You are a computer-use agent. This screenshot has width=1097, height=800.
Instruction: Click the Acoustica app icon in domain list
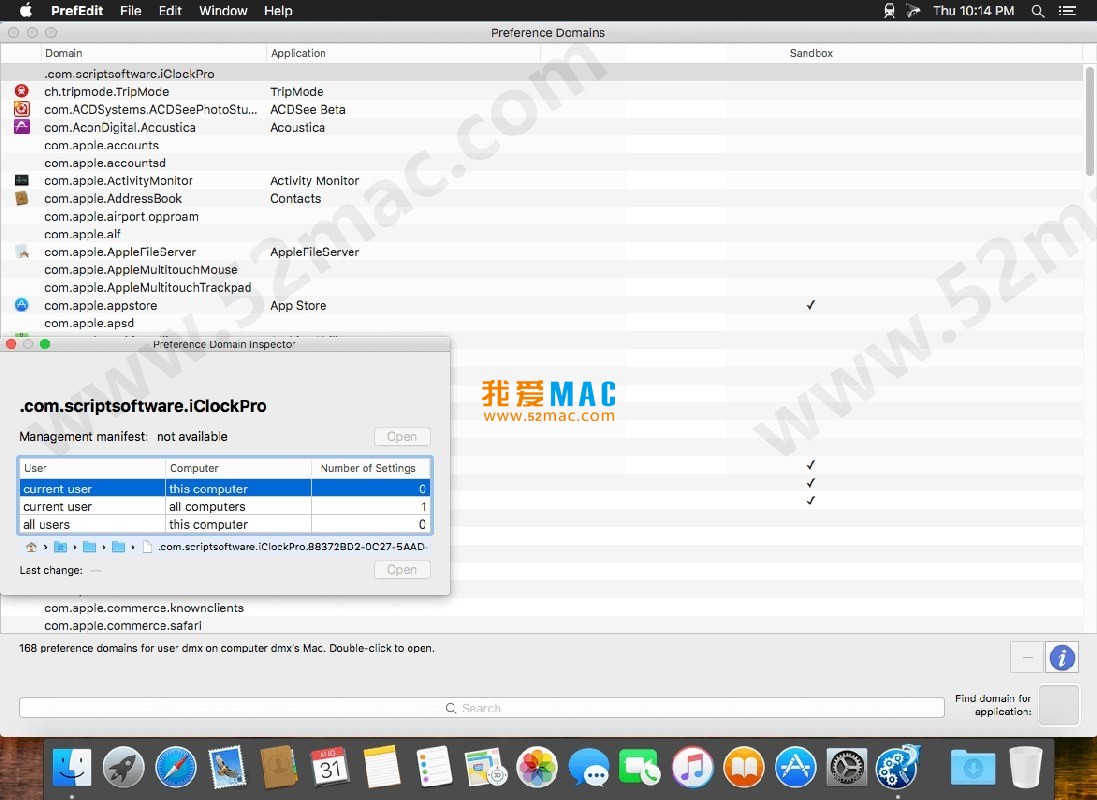point(22,127)
